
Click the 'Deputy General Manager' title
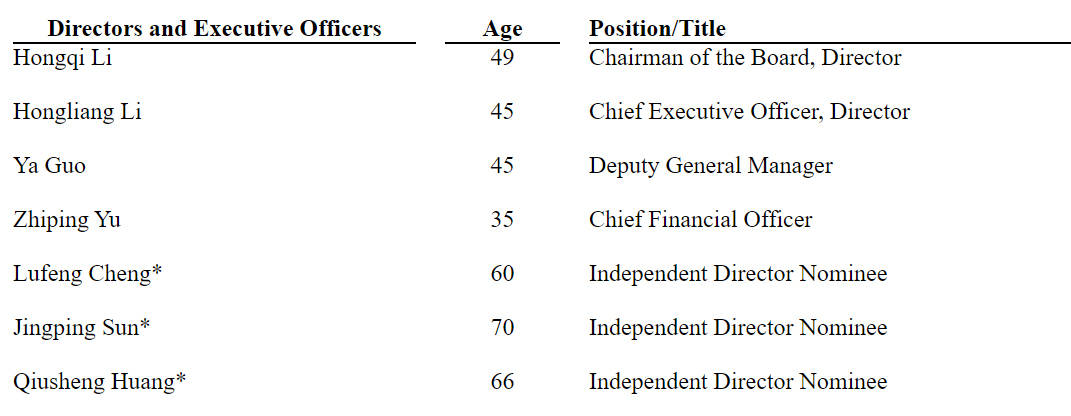(x=710, y=166)
